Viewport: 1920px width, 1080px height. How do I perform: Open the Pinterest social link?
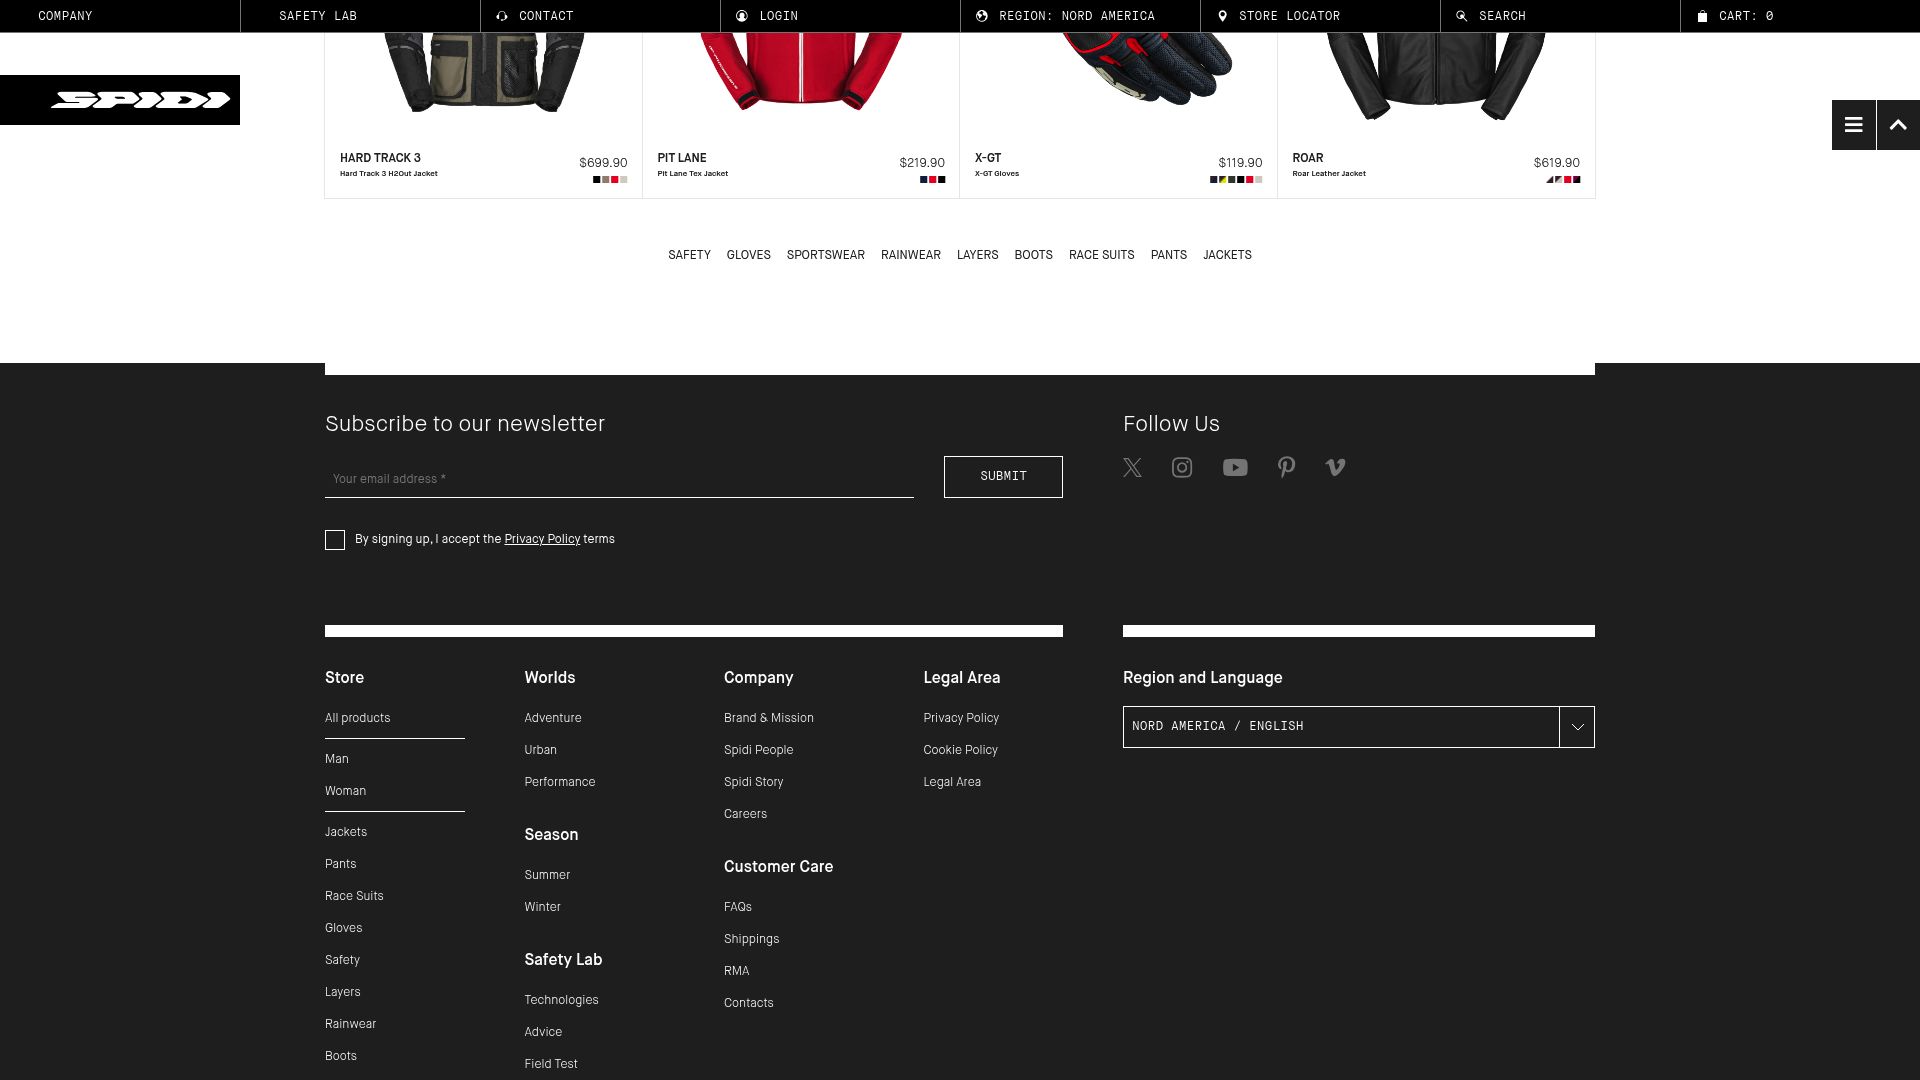coord(1286,468)
